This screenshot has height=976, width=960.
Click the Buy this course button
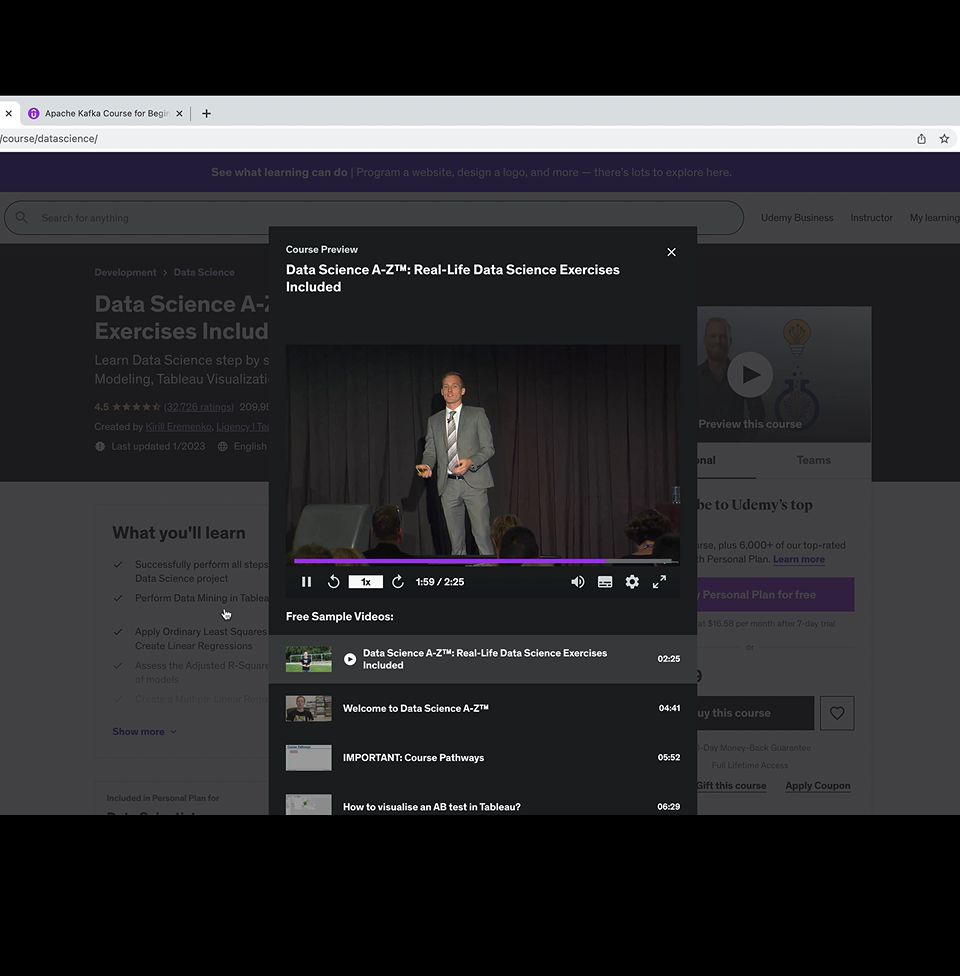755,713
